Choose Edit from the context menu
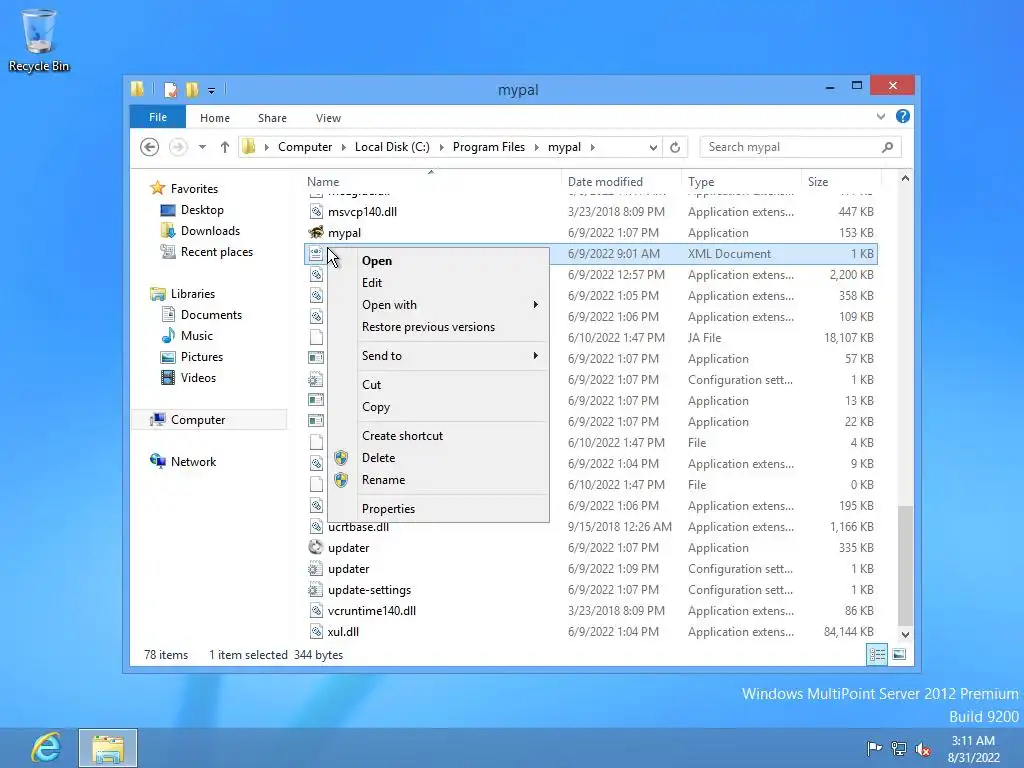1024x768 pixels. click(438, 283)
